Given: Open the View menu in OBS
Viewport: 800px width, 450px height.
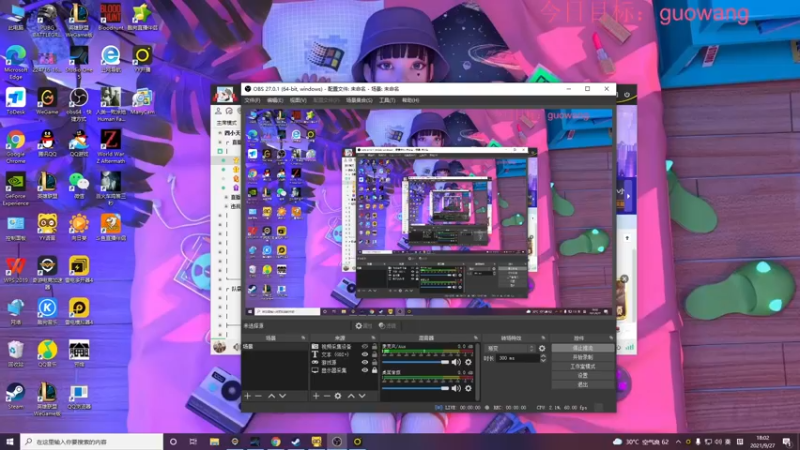Looking at the screenshot, I should point(298,101).
